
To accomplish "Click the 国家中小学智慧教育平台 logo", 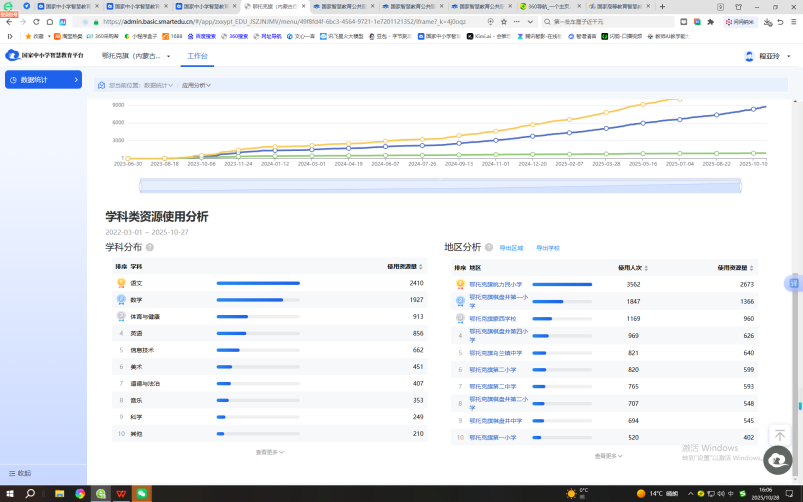I will [45, 56].
